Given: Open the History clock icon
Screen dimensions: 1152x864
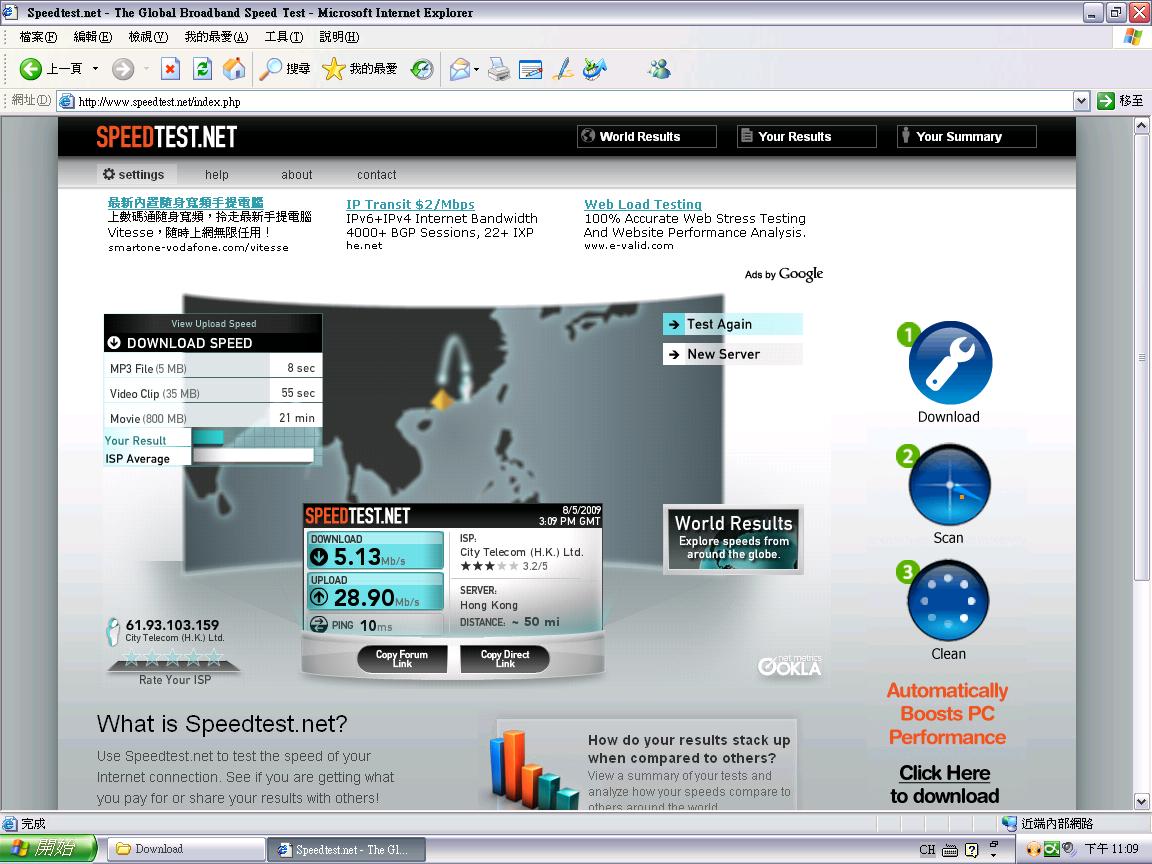Looking at the screenshot, I should point(422,69).
